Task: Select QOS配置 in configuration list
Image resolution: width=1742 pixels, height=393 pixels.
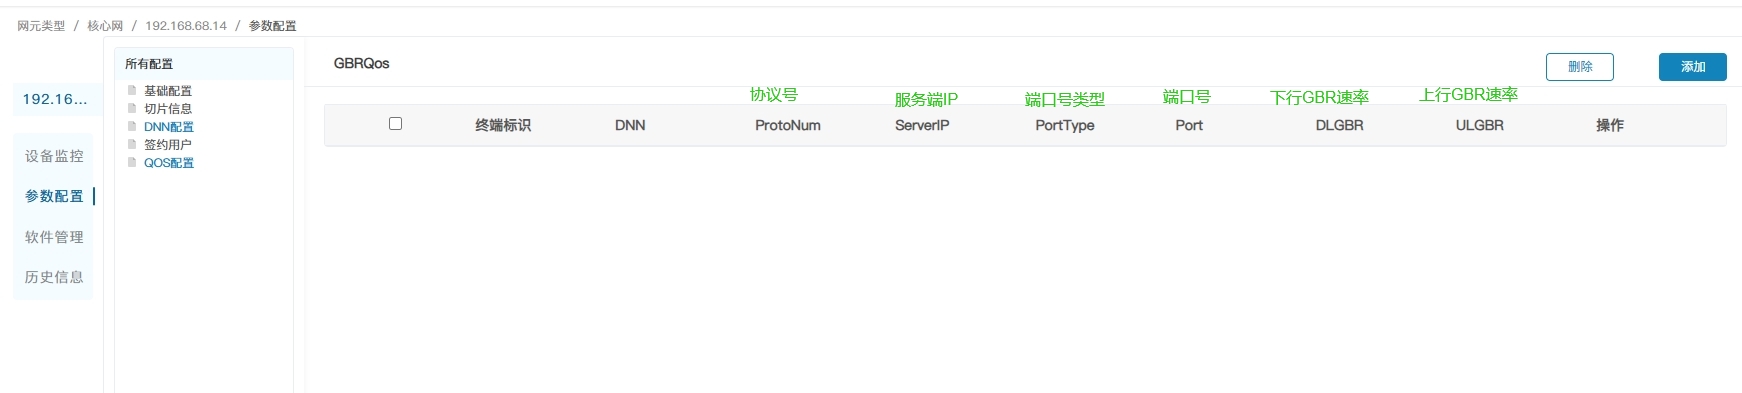Action: pos(169,163)
